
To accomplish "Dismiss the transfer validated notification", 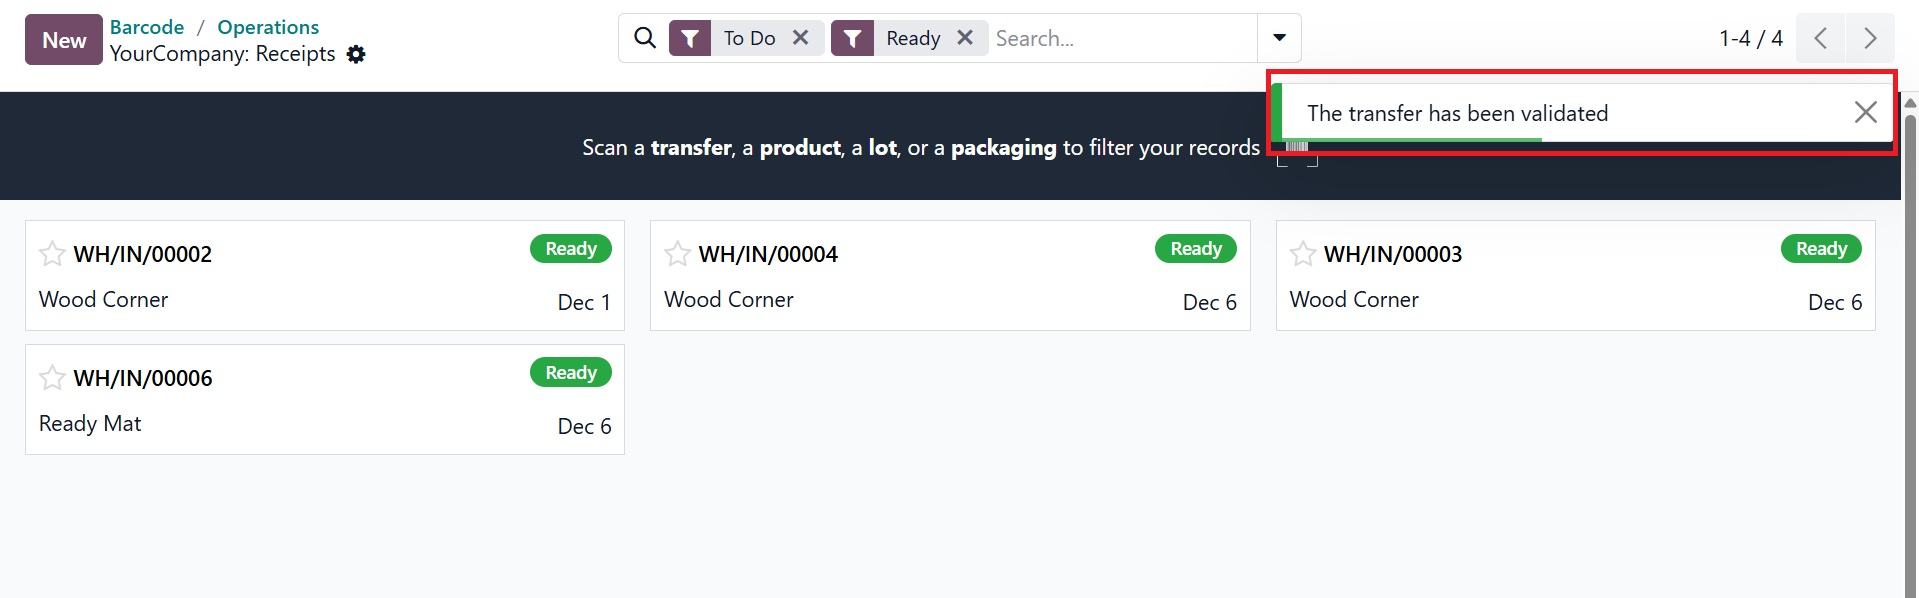I will point(1865,112).
